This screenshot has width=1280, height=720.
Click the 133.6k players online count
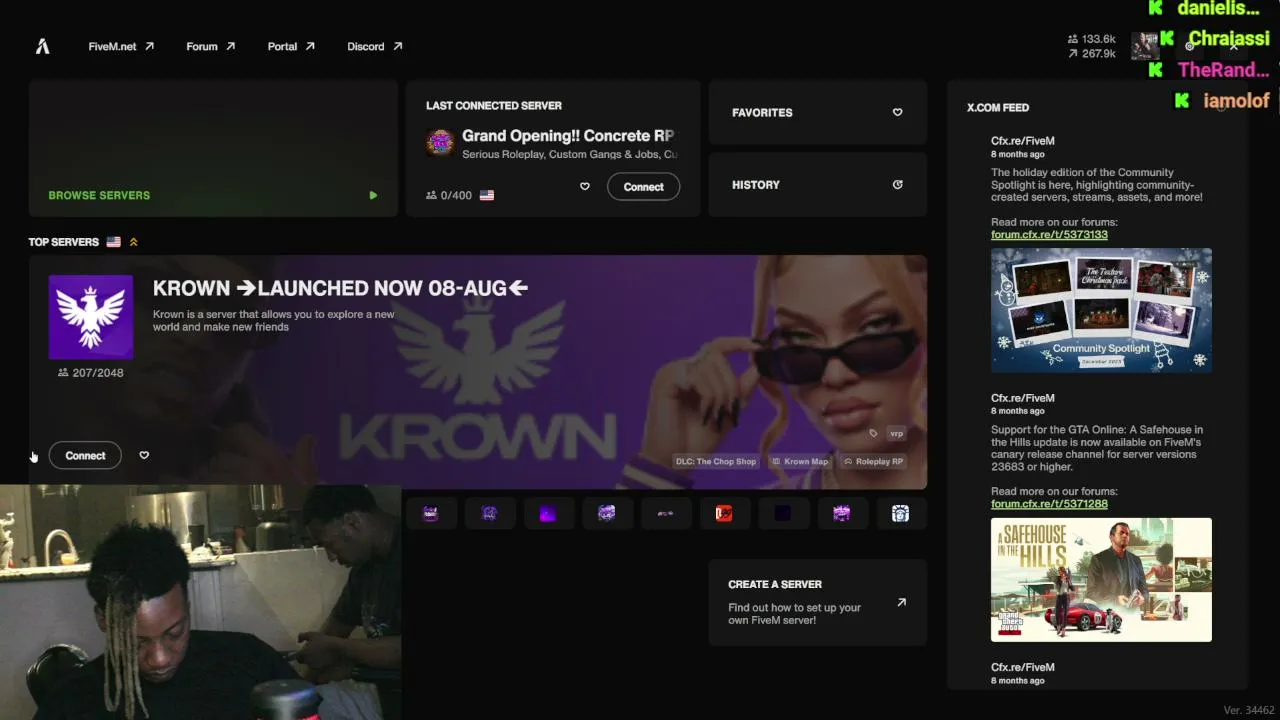coord(1092,39)
